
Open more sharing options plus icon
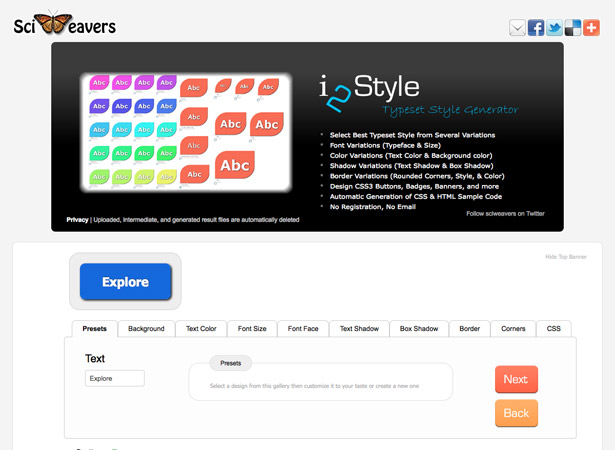click(x=591, y=28)
